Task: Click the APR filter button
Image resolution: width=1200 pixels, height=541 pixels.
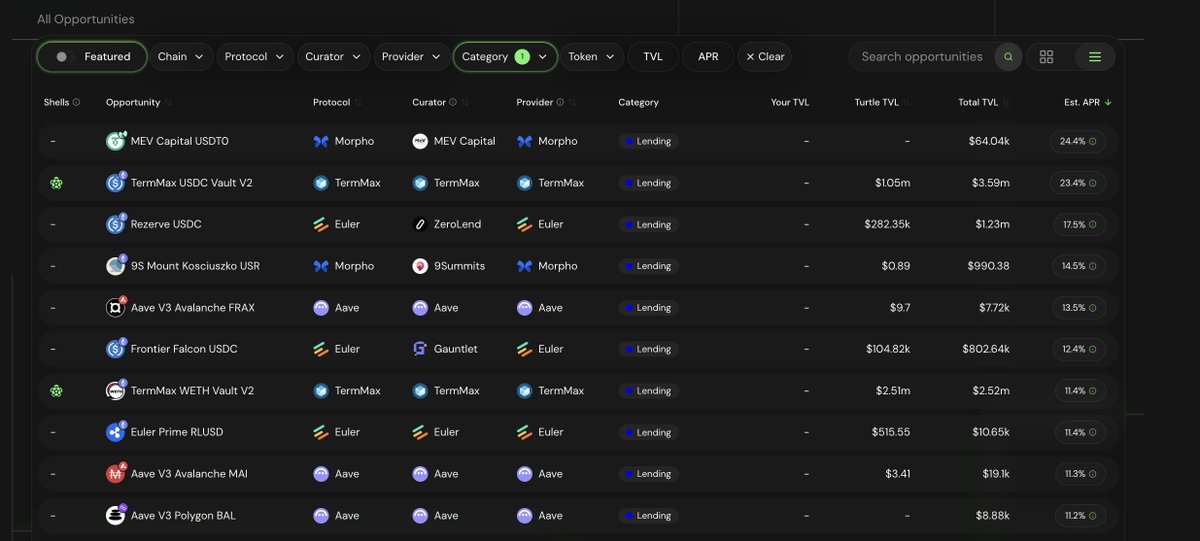Action: click(x=708, y=57)
